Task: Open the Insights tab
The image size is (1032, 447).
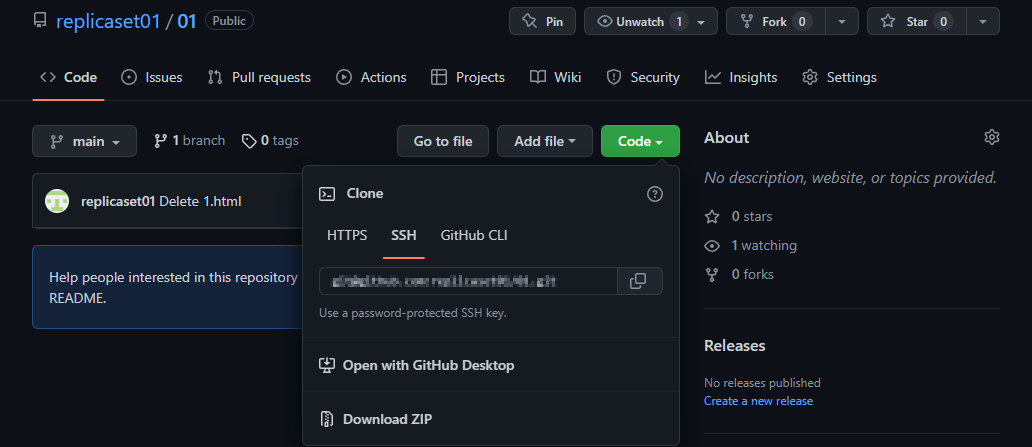Action: click(x=741, y=77)
